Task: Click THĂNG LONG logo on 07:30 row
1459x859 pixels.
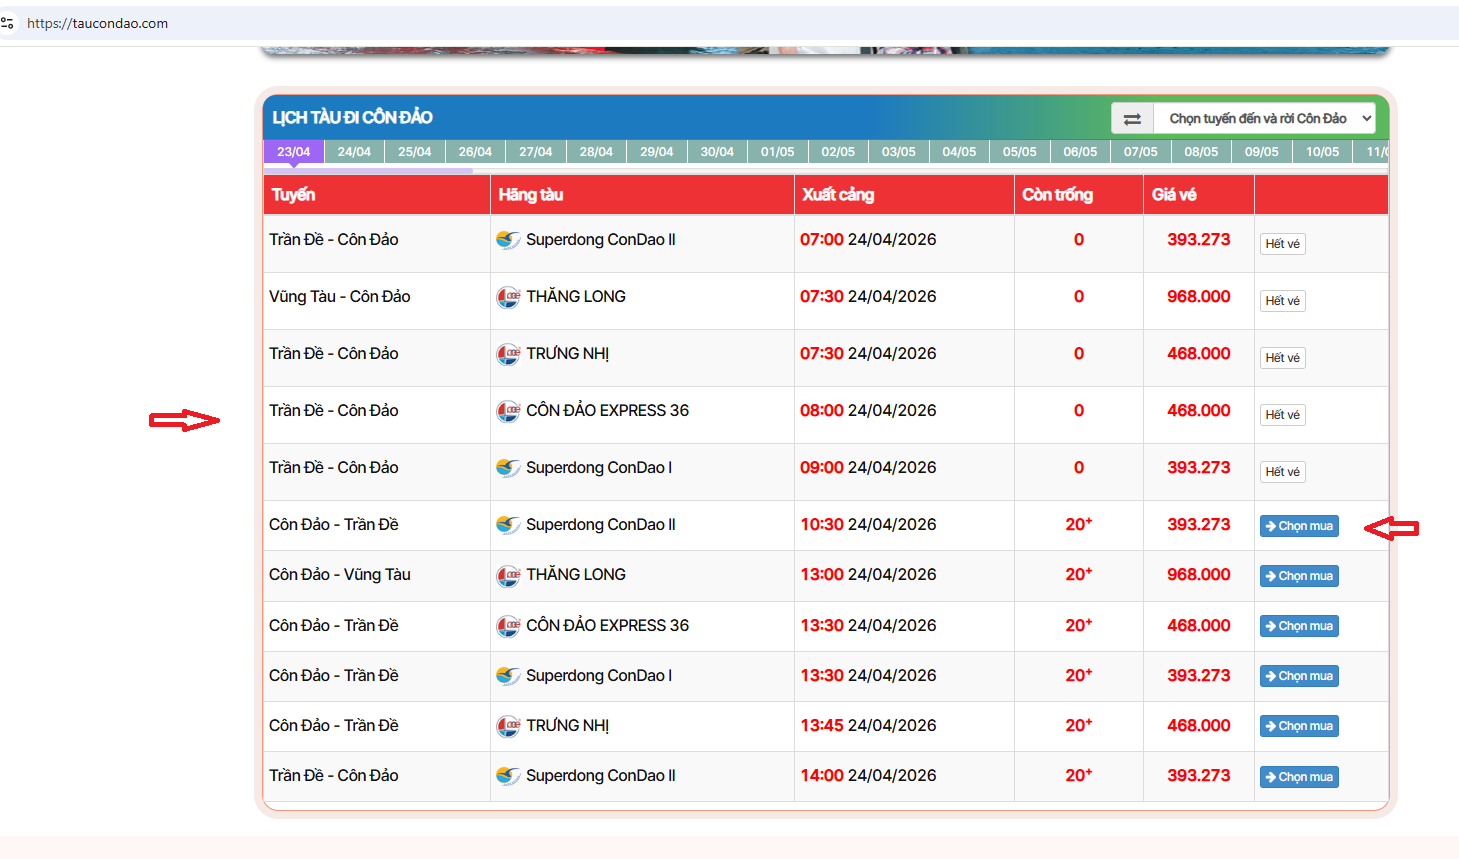Action: pos(508,297)
